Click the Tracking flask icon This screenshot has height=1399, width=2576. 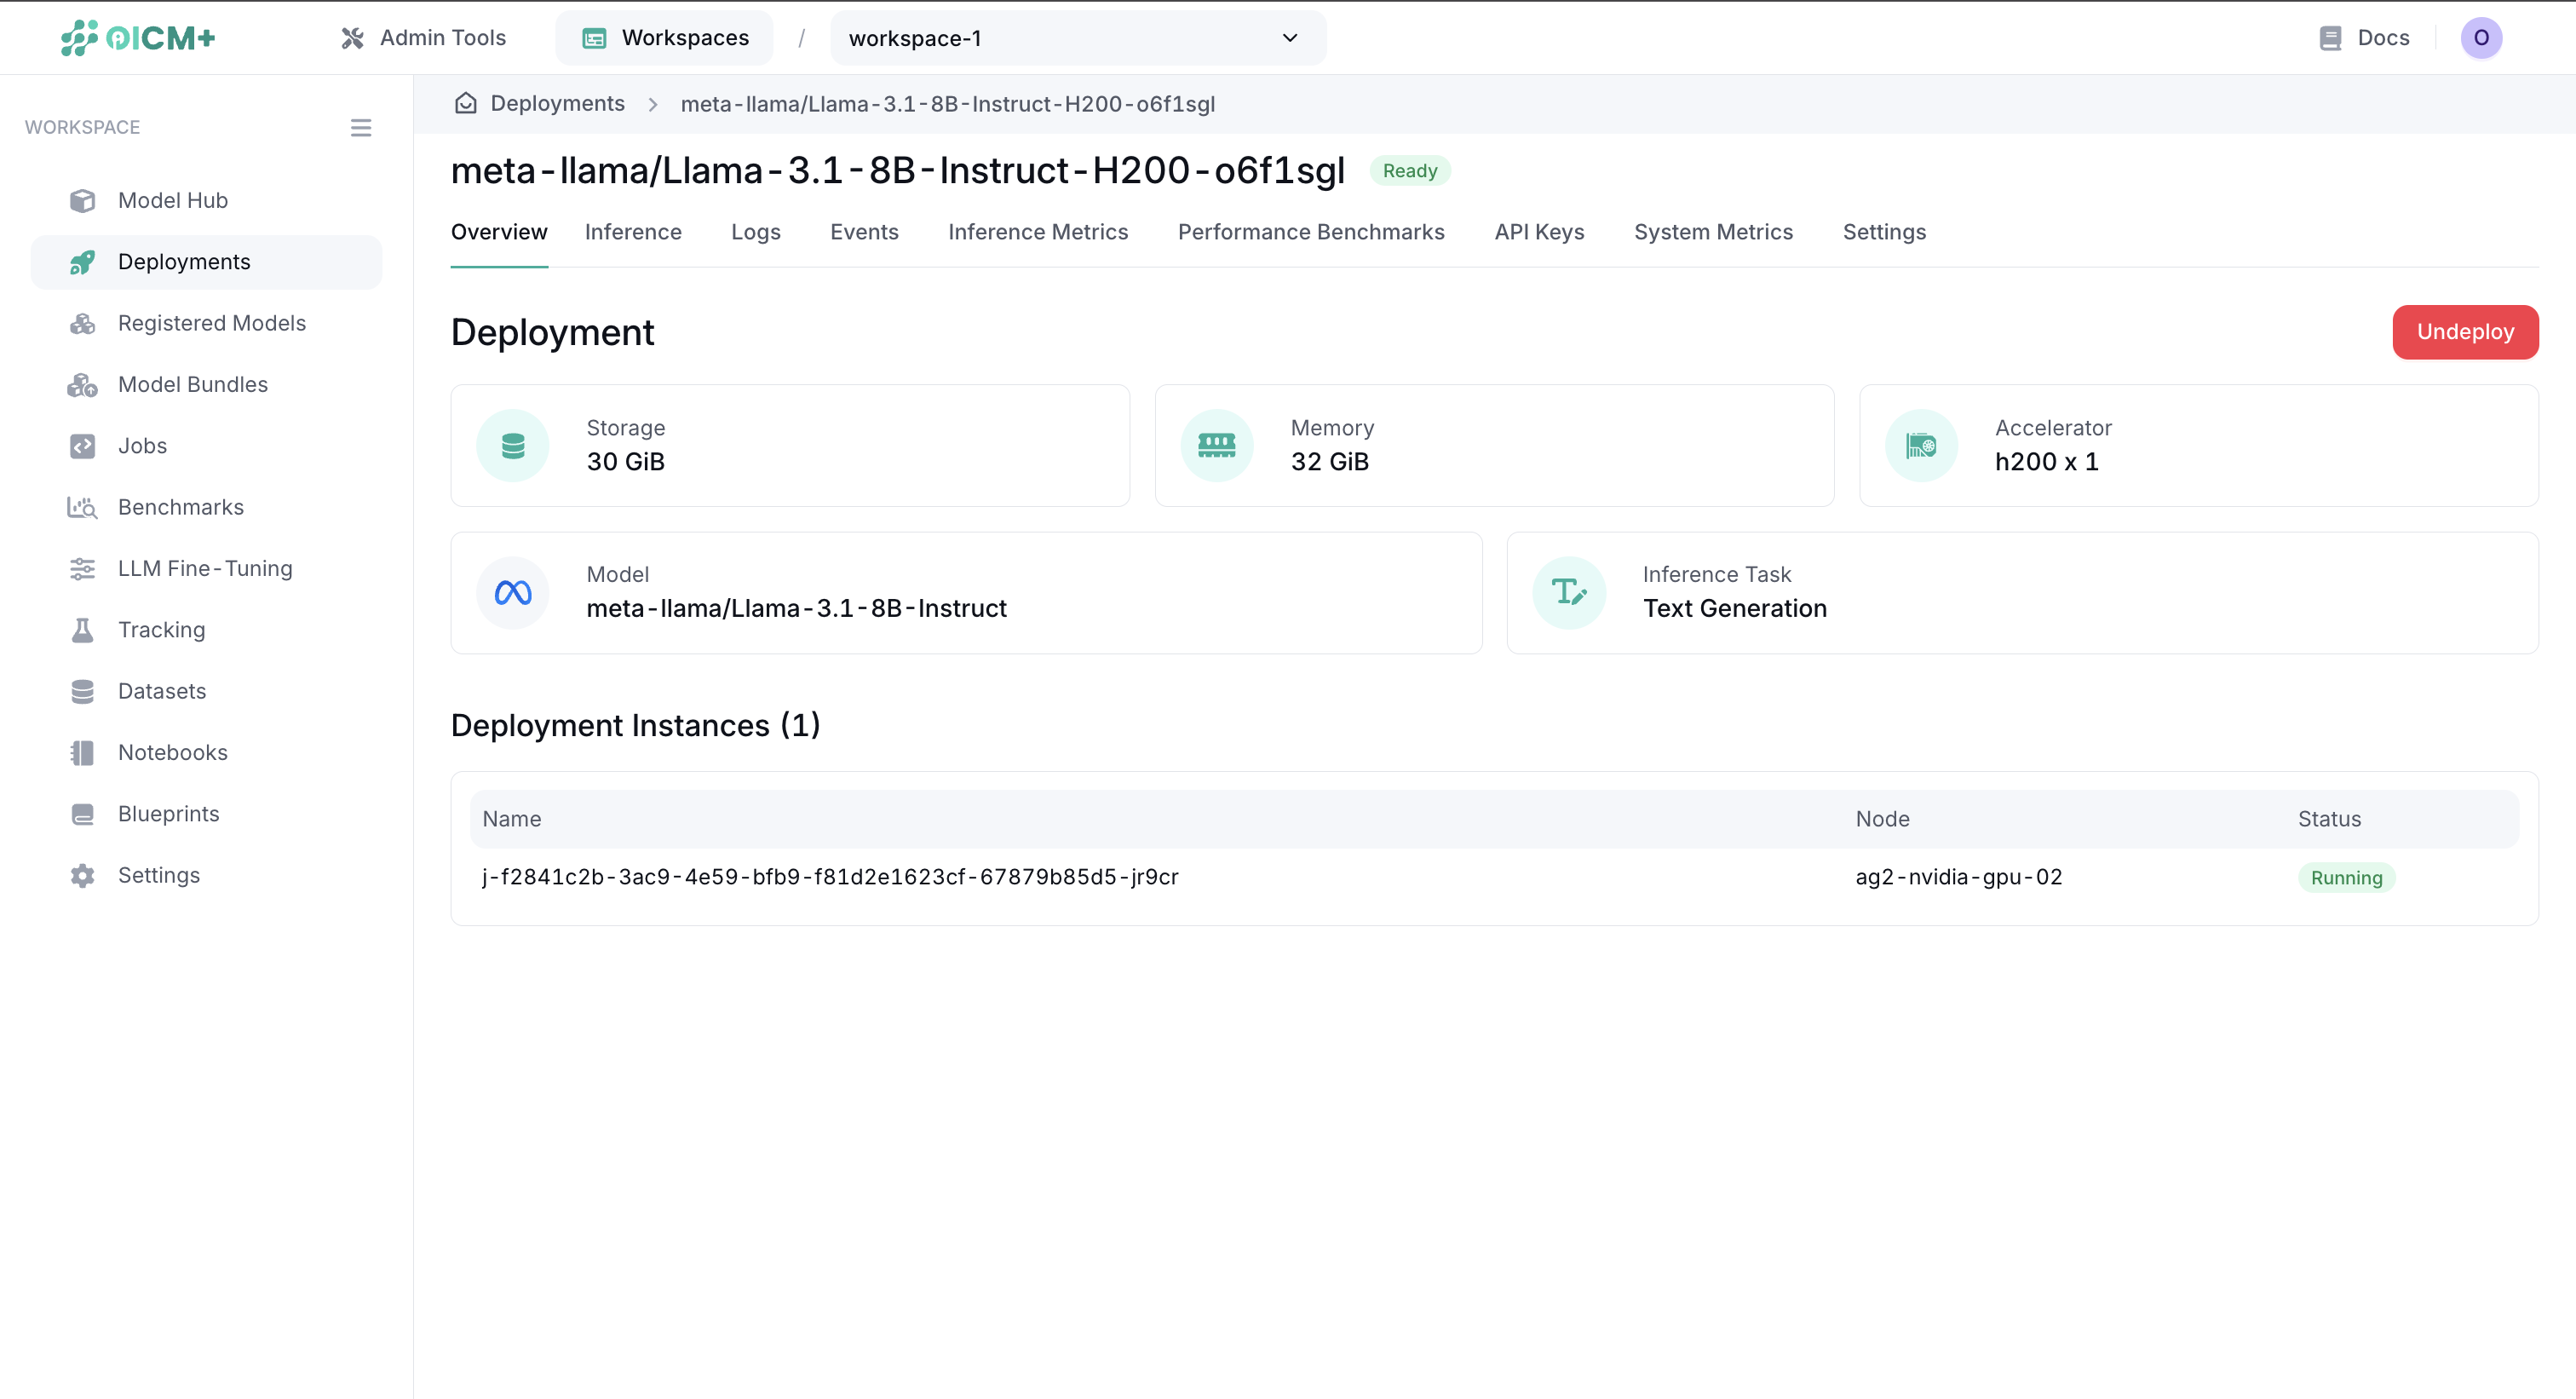coord(83,629)
